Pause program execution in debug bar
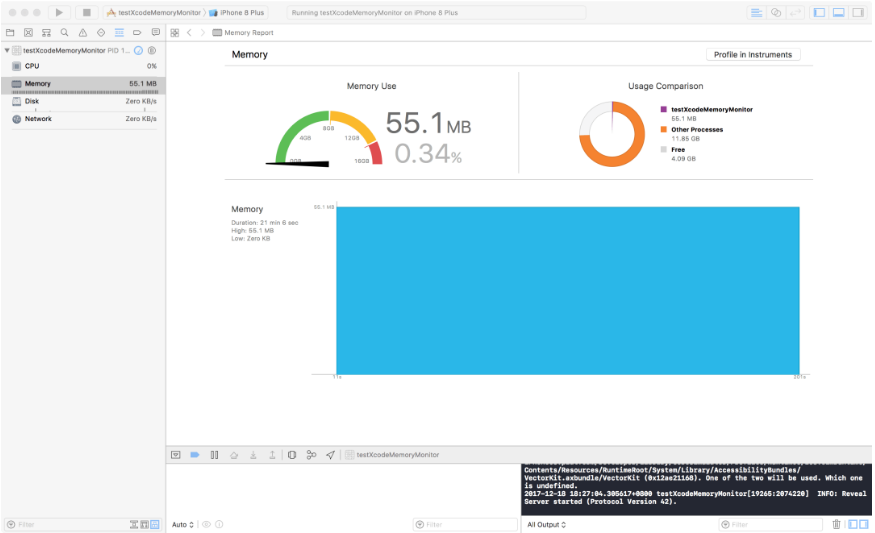This screenshot has width=875, height=533. click(214, 455)
